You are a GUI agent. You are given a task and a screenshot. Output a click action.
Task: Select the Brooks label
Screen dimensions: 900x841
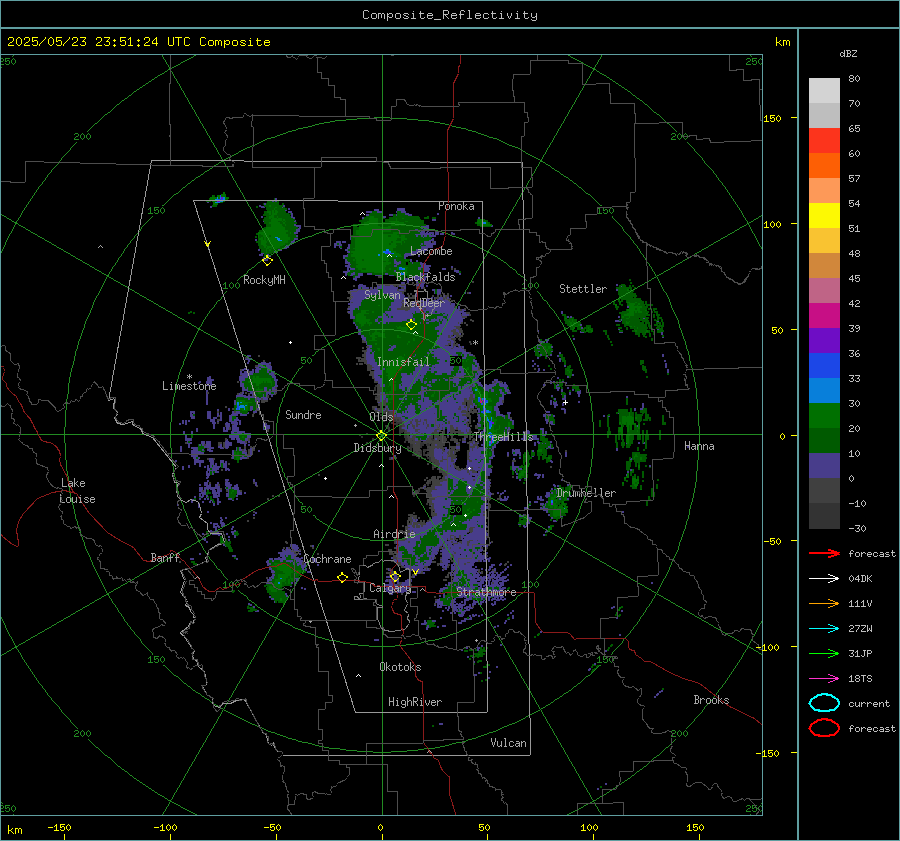[711, 700]
